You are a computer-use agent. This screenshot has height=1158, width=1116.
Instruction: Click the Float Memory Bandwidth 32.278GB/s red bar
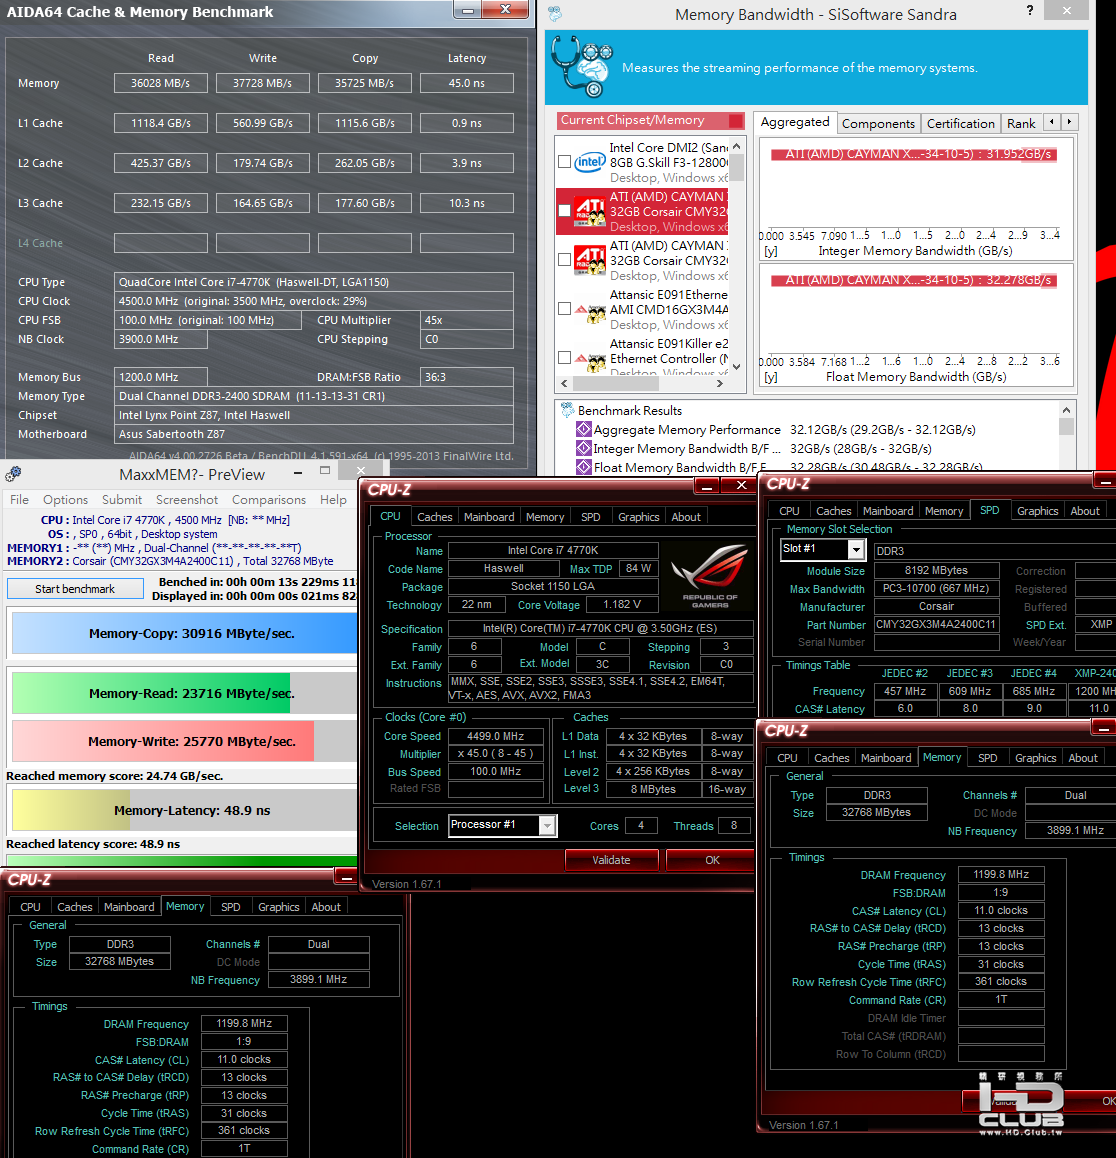(914, 280)
